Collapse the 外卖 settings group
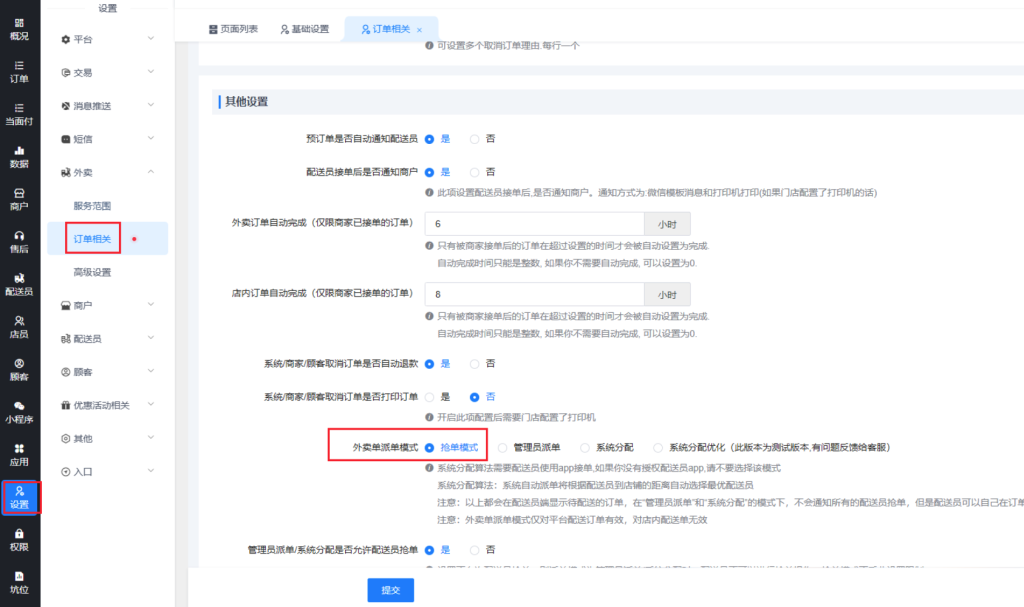 (107, 172)
